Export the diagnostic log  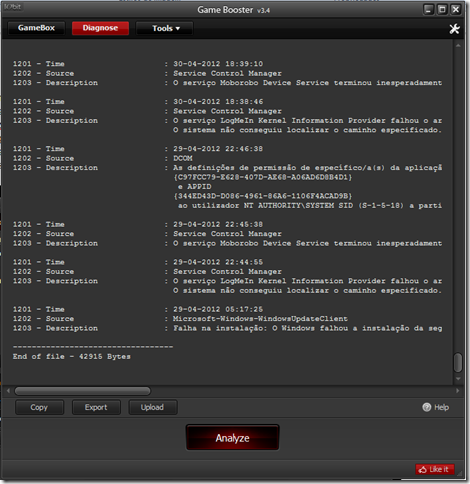tap(96, 407)
